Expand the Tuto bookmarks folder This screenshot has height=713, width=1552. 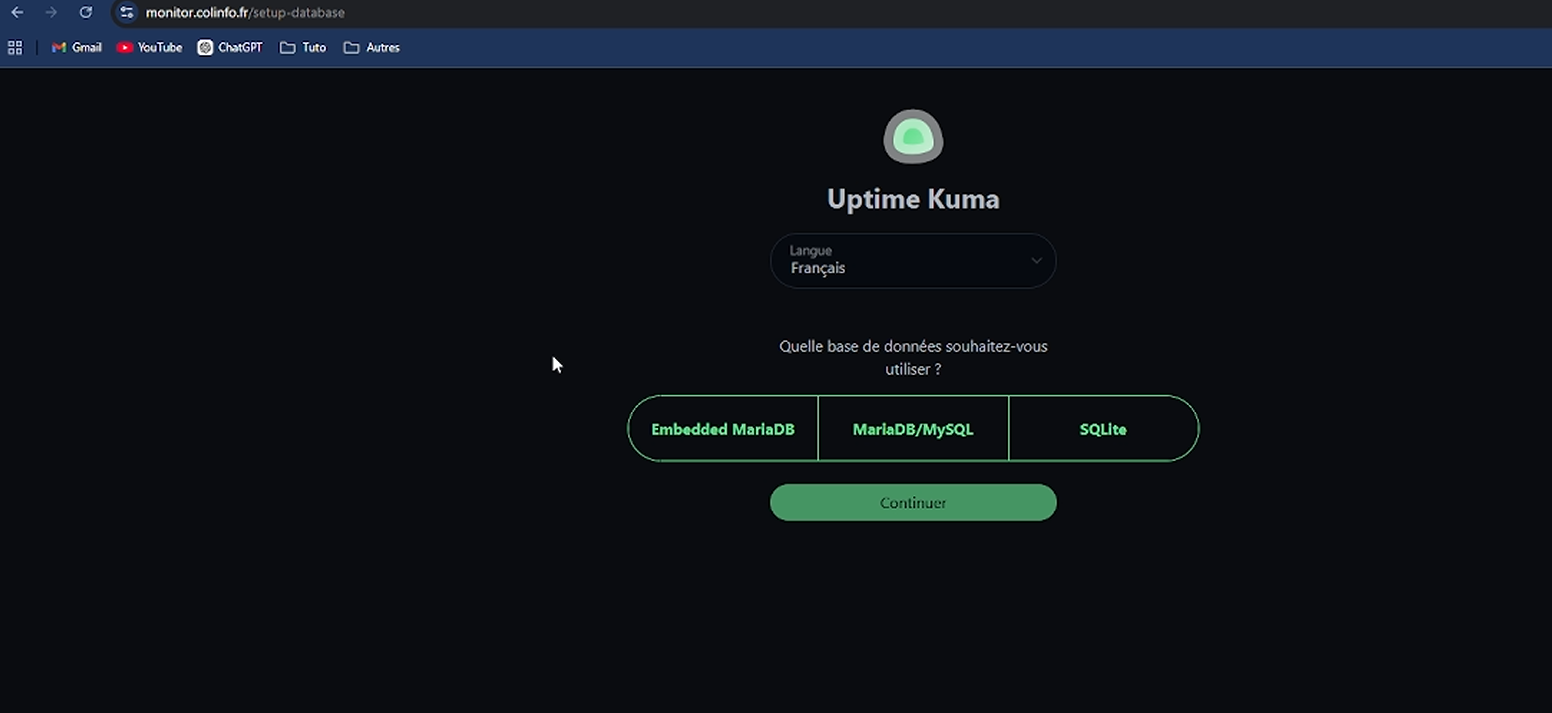coord(303,48)
